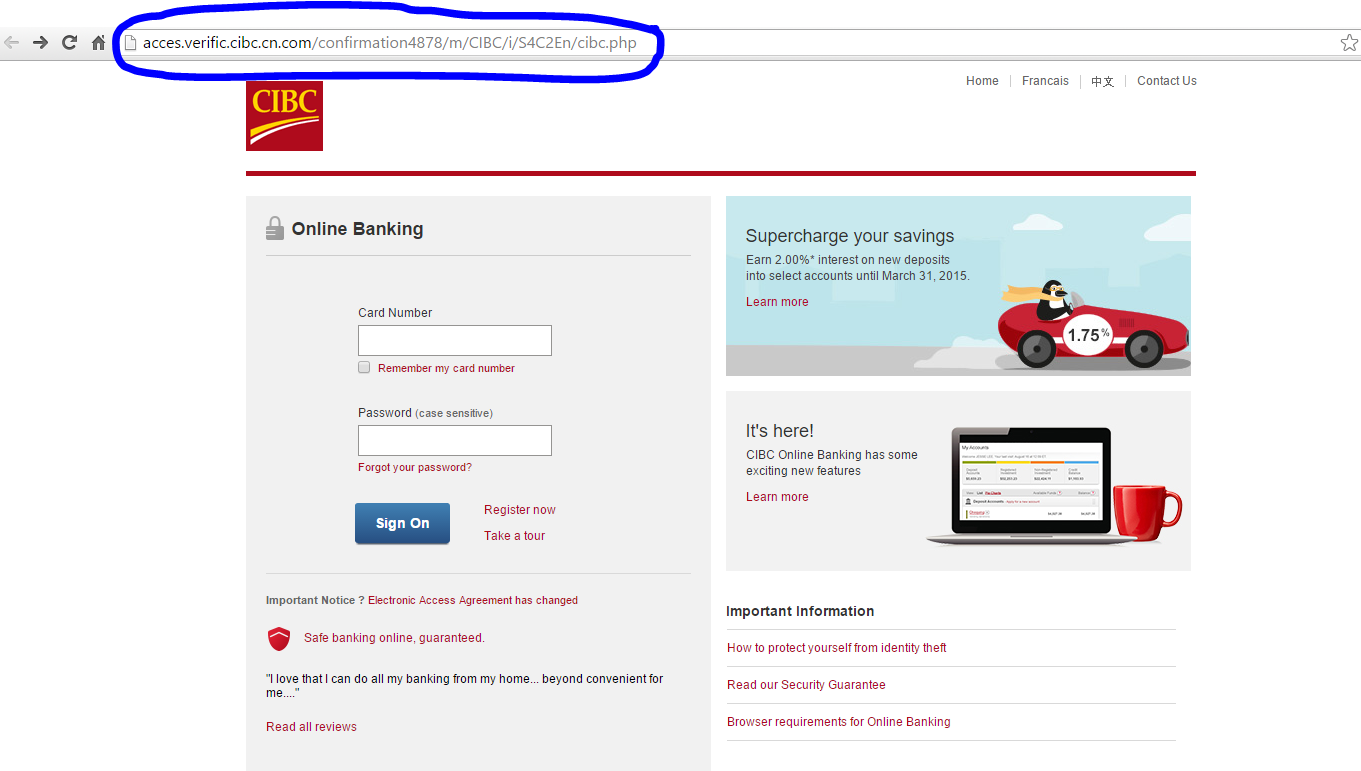The height and width of the screenshot is (771, 1361).
Task: Tick the Remember my card number checkbox
Action: (365, 367)
